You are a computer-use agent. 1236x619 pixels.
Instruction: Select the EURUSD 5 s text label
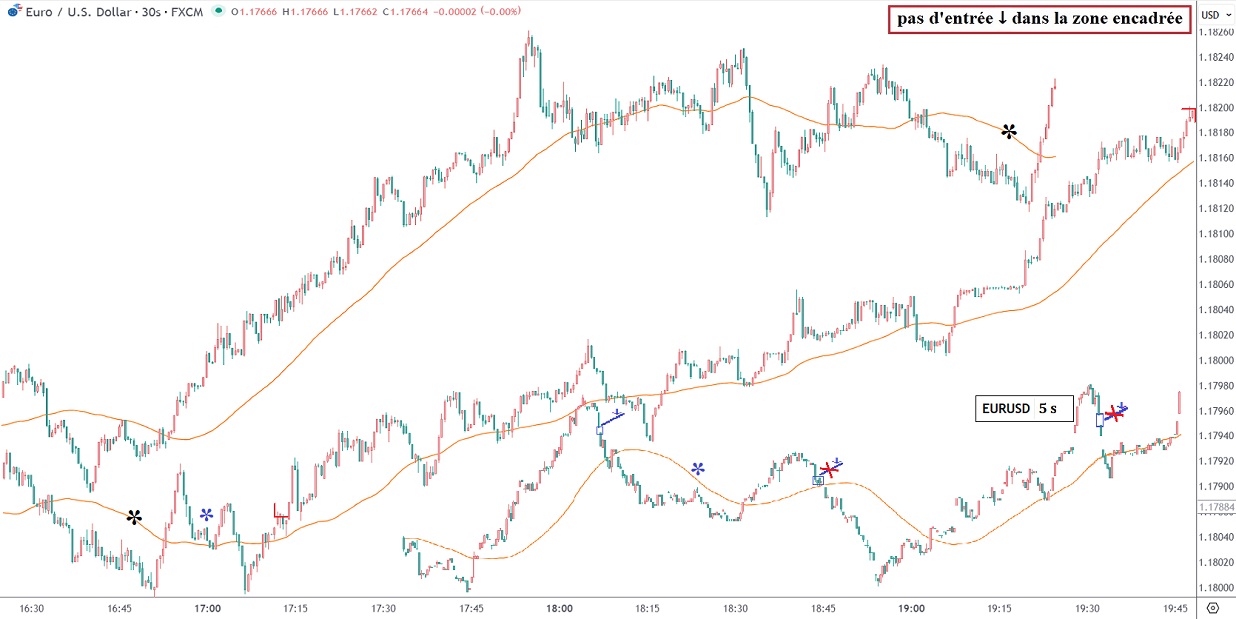point(1025,408)
